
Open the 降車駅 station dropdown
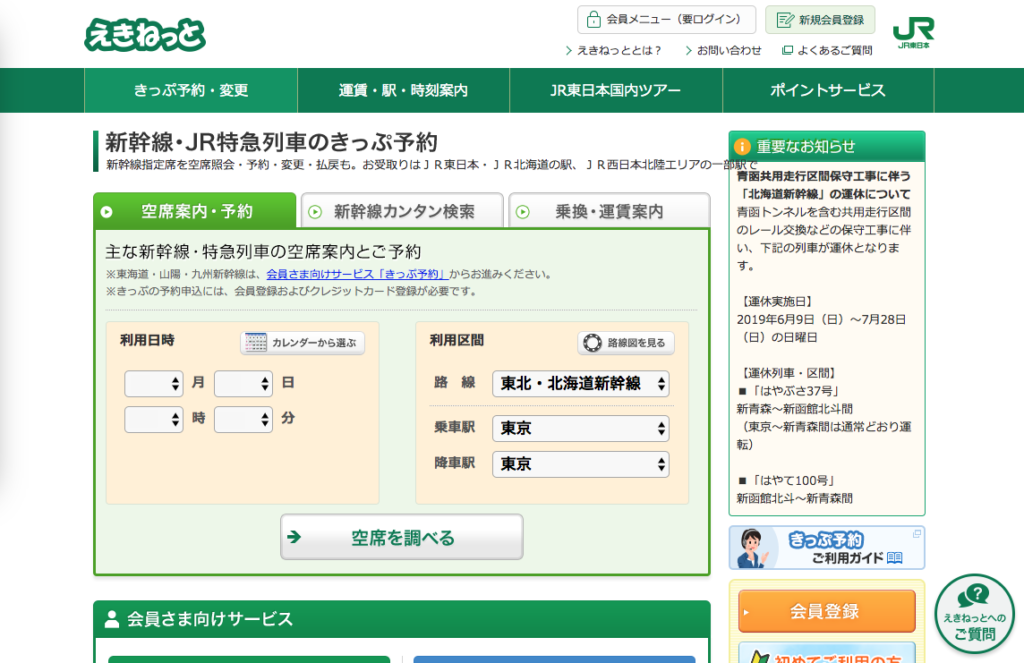click(x=581, y=464)
